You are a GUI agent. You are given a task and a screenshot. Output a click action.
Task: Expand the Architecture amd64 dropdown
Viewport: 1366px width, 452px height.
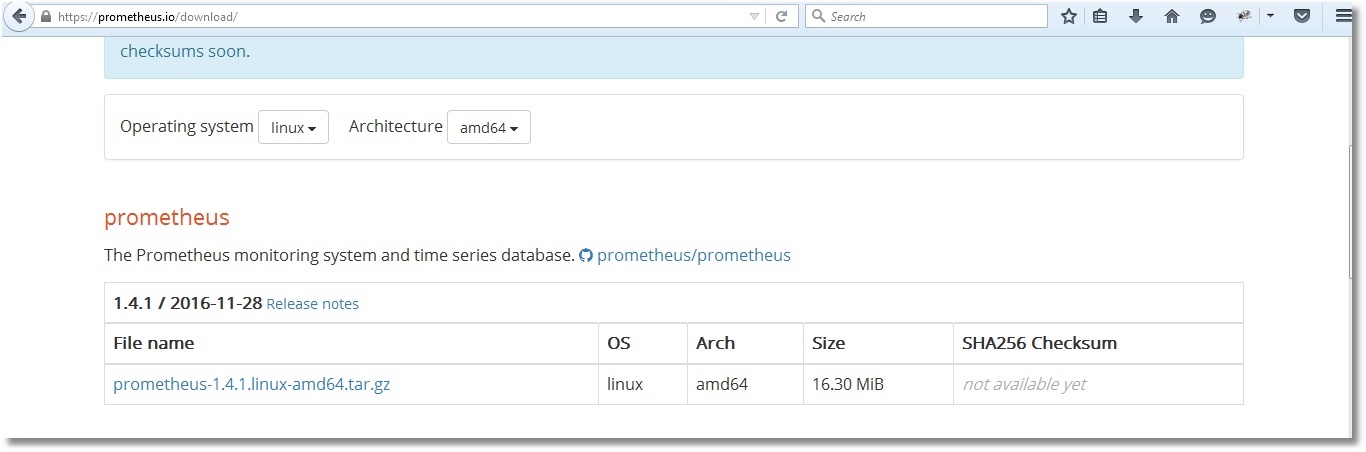488,128
